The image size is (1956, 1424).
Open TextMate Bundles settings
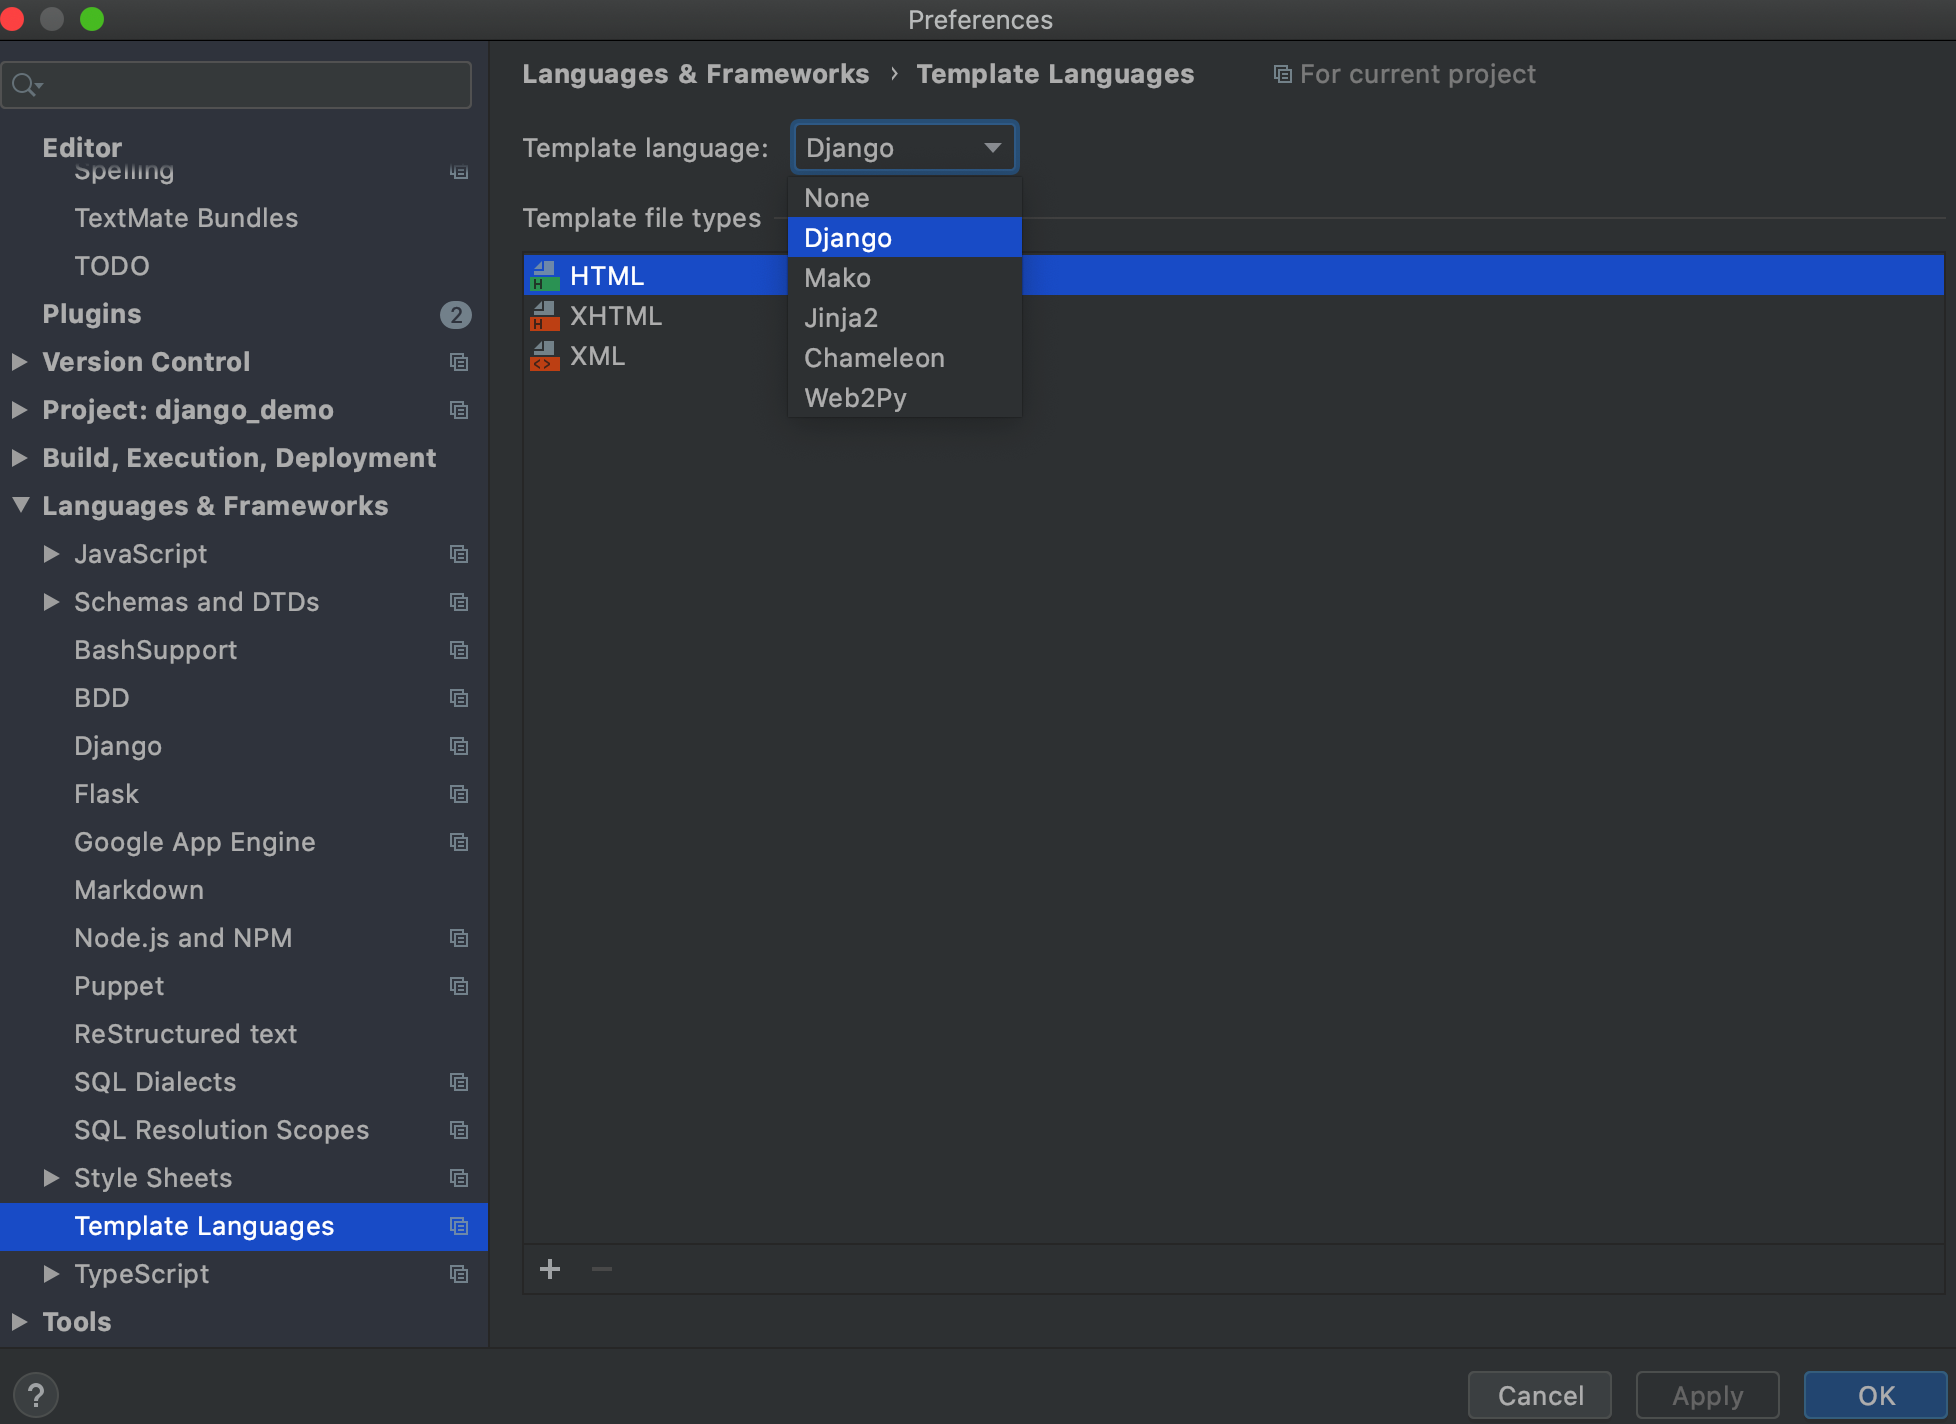pyautogui.click(x=186, y=218)
